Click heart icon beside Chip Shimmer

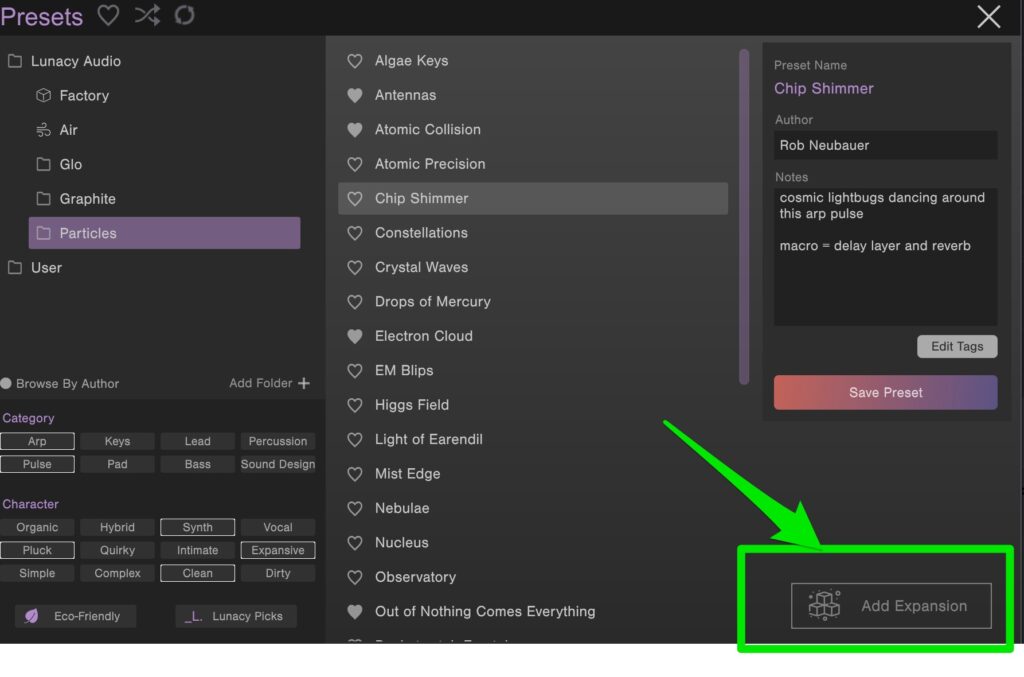pyautogui.click(x=354, y=199)
